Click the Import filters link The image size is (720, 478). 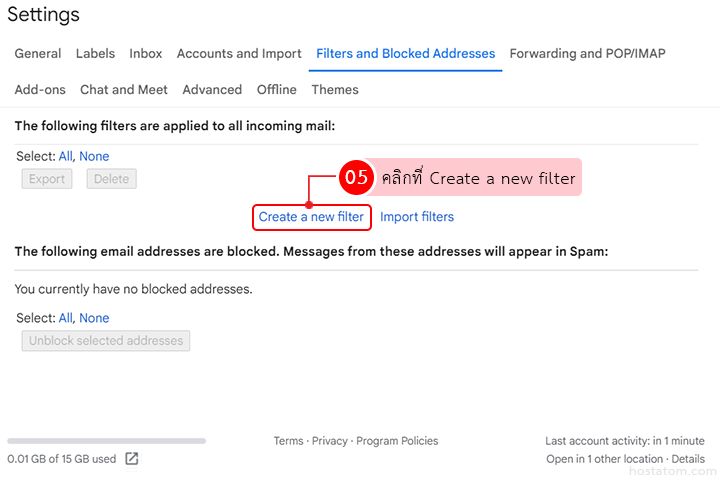417,217
